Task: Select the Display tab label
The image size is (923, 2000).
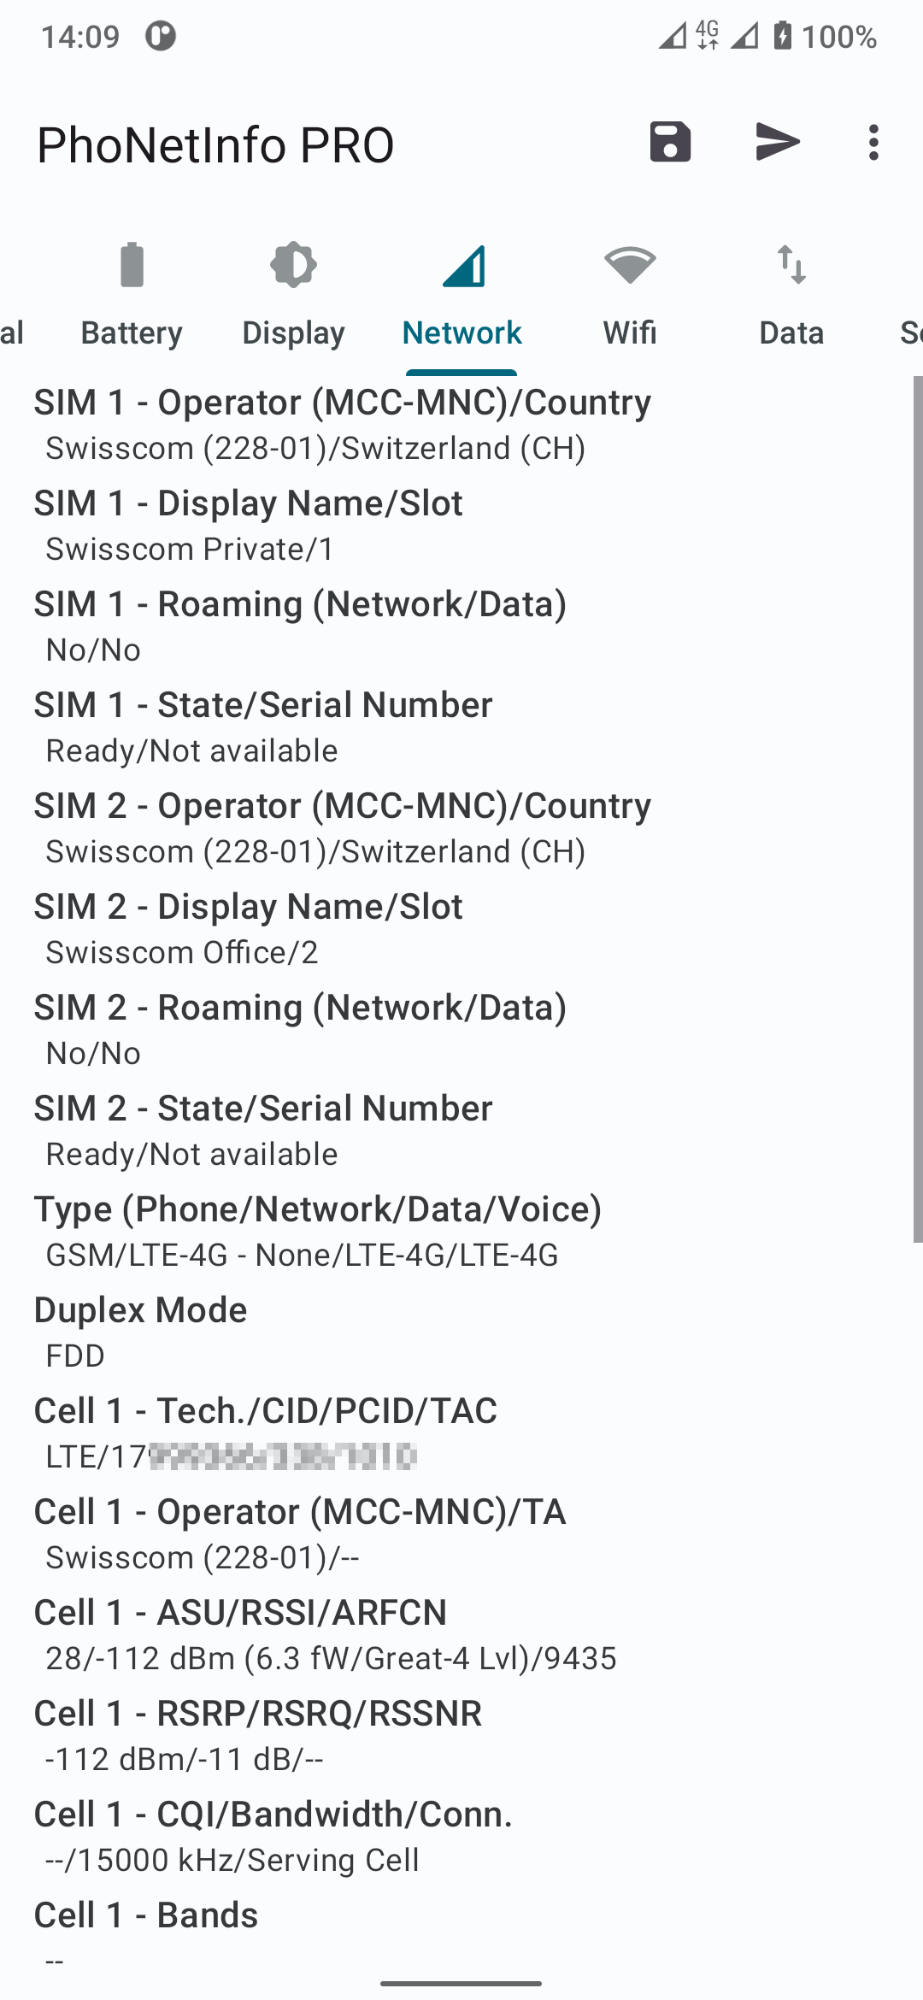Action: (x=293, y=332)
